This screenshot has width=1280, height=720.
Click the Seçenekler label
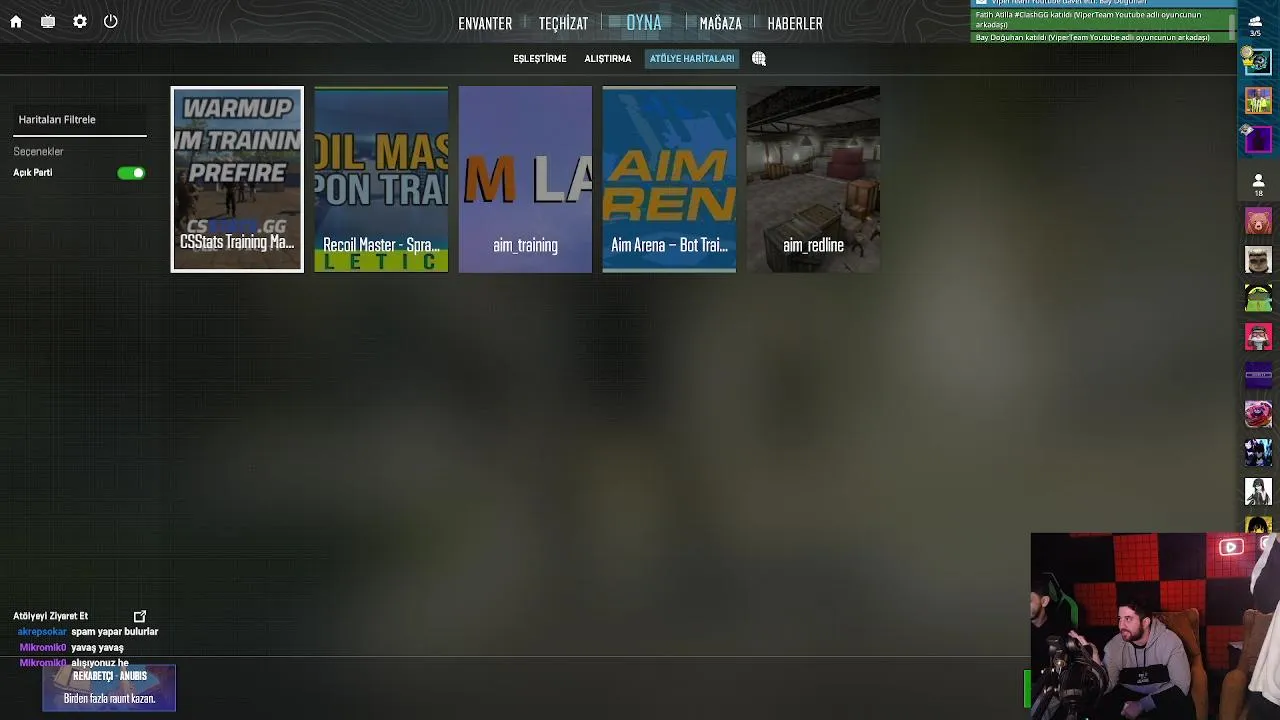pos(38,152)
